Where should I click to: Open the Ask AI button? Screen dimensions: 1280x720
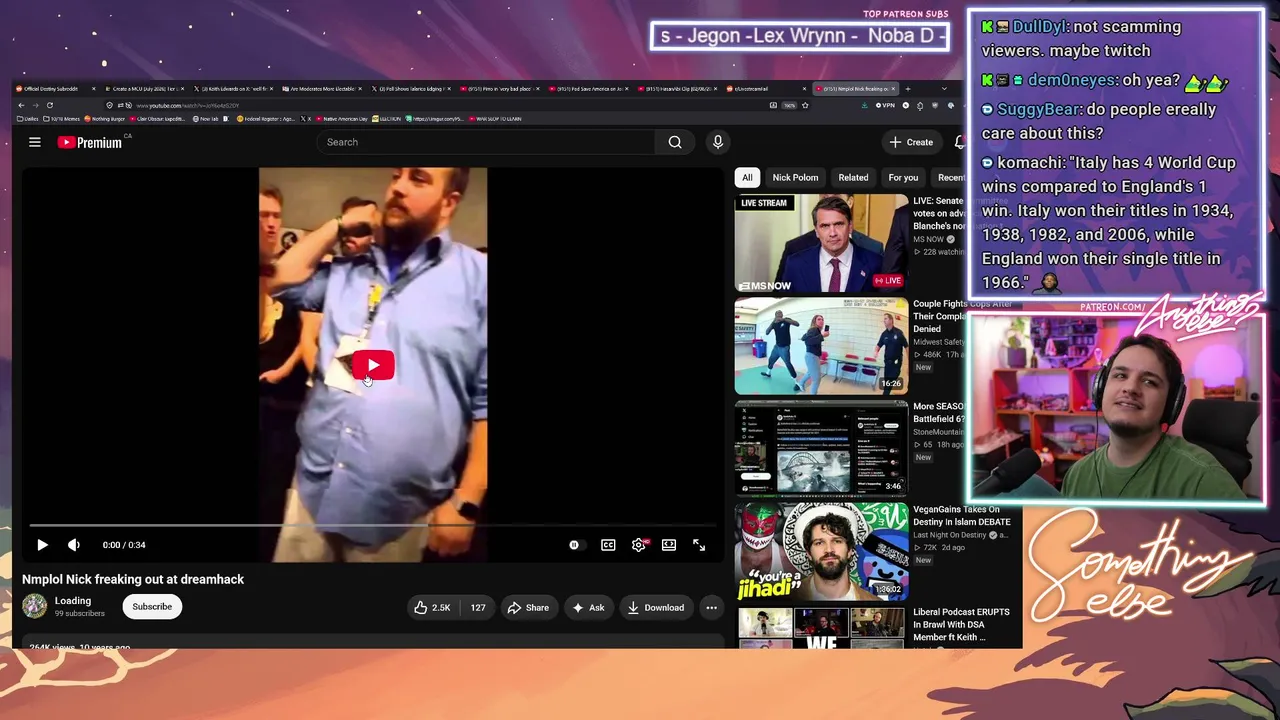tap(588, 607)
